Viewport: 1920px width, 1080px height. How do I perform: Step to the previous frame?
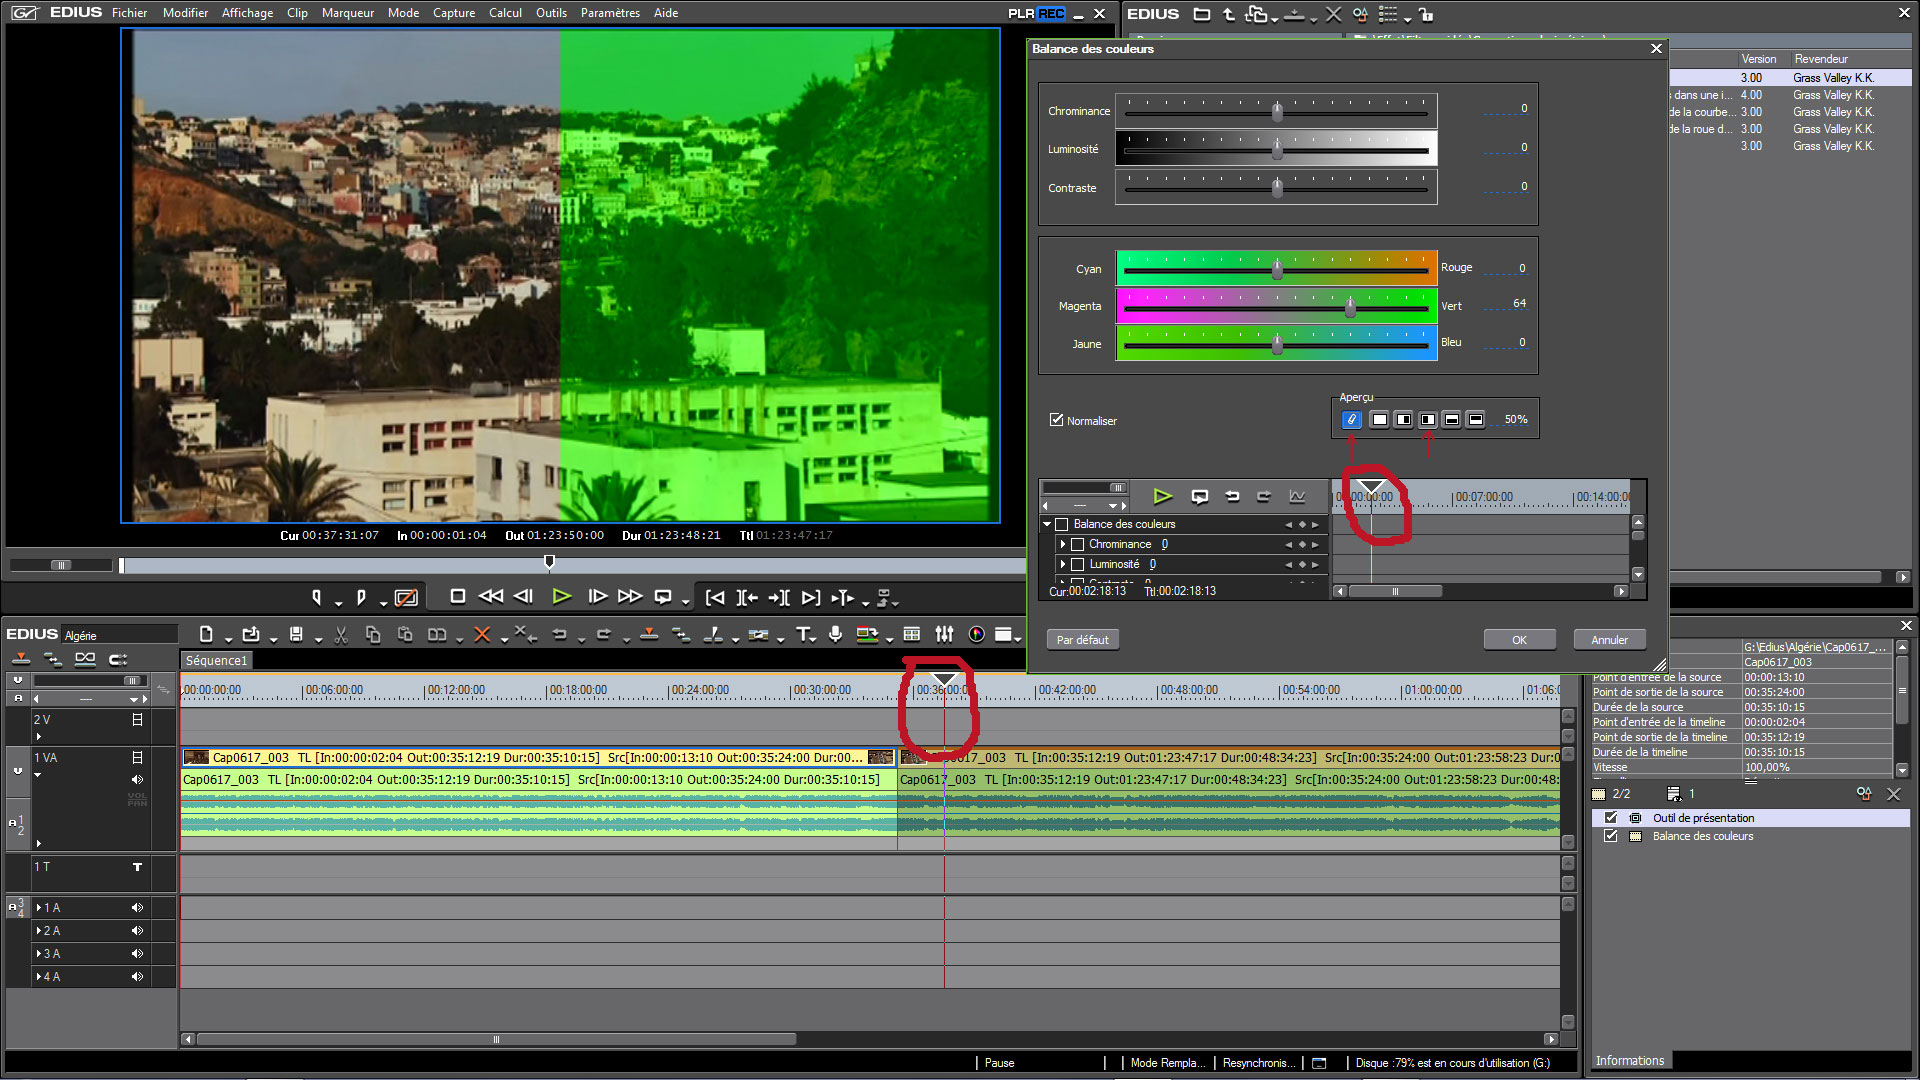[x=523, y=596]
